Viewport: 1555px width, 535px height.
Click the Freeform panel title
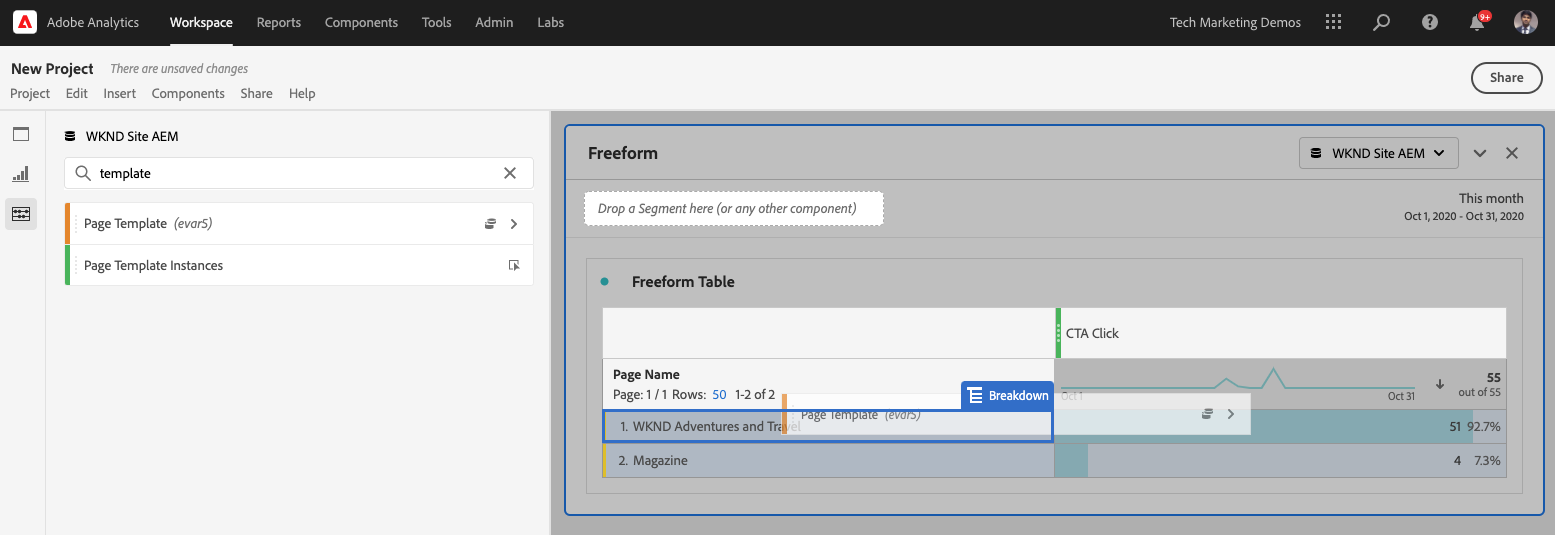pos(623,153)
